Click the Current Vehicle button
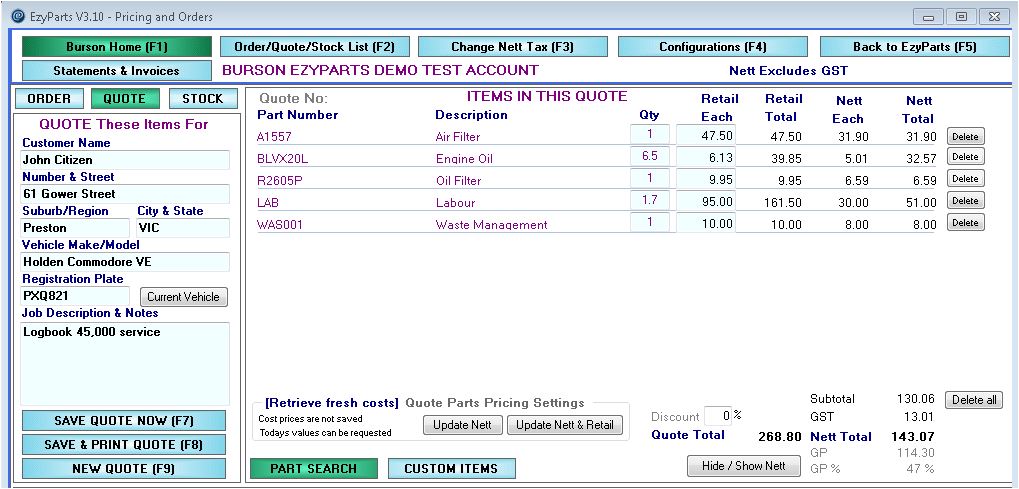The height and width of the screenshot is (489, 1019). 184,297
